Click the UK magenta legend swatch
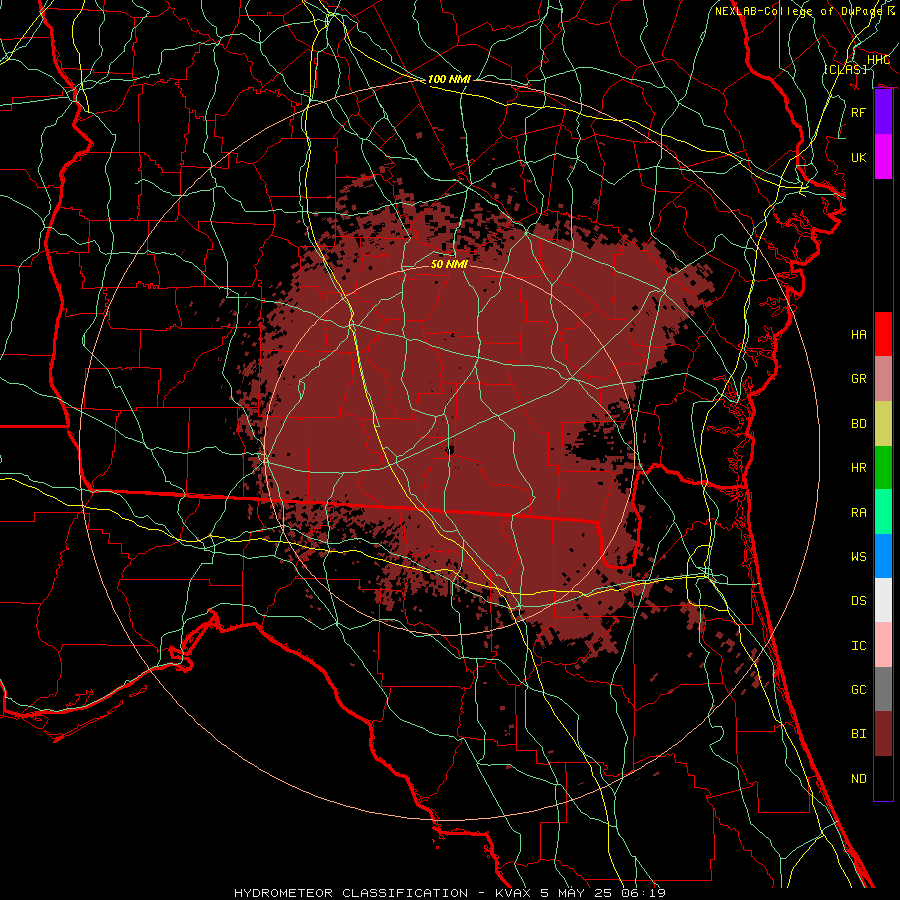 [883, 157]
